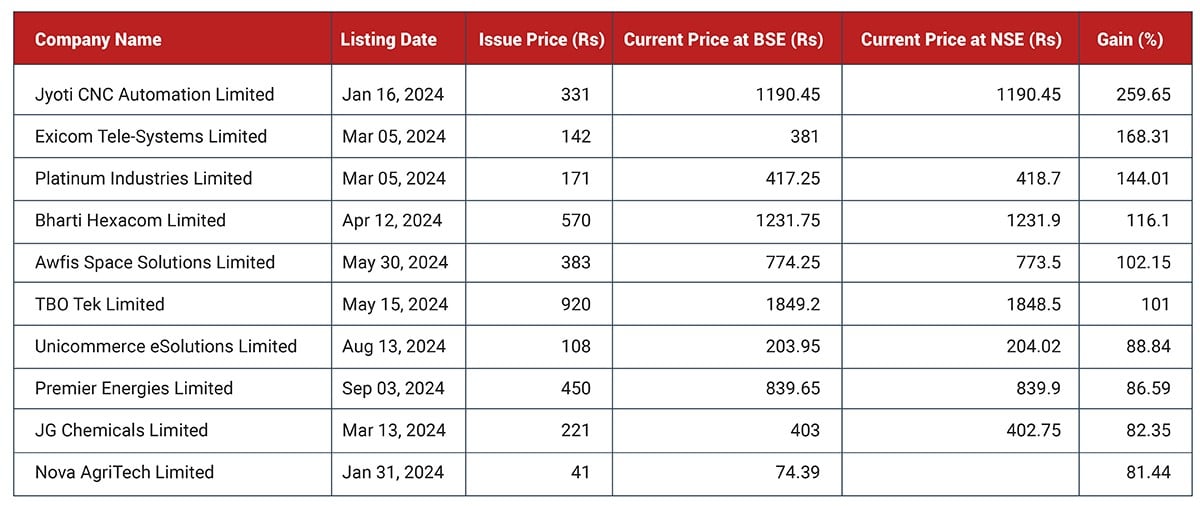Screen dimensions: 1200x506
Task: Click the Current Price at BSE header
Action: [723, 40]
